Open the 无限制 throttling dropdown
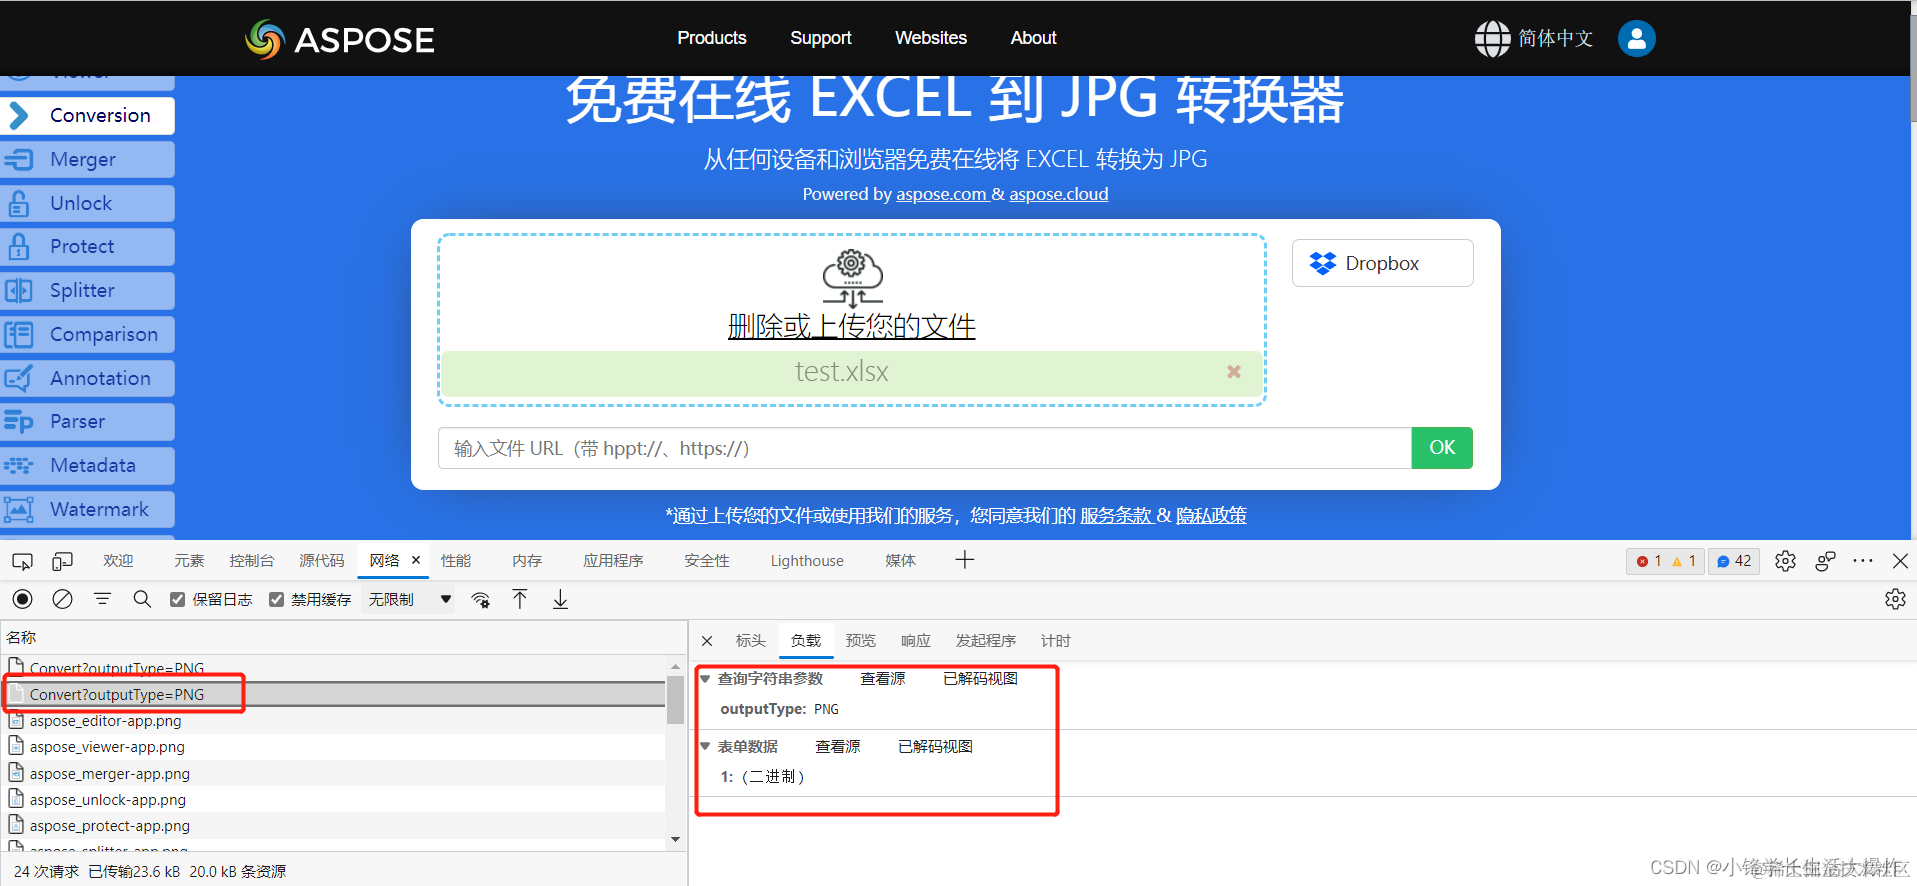Viewport: 1917px width, 886px height. click(x=410, y=599)
